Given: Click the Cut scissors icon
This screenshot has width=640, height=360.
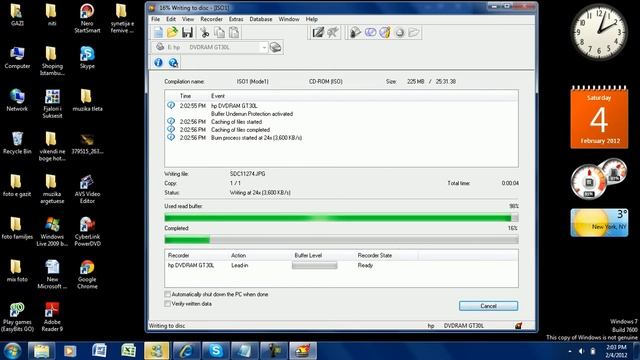Looking at the screenshot, I should coord(205,32).
